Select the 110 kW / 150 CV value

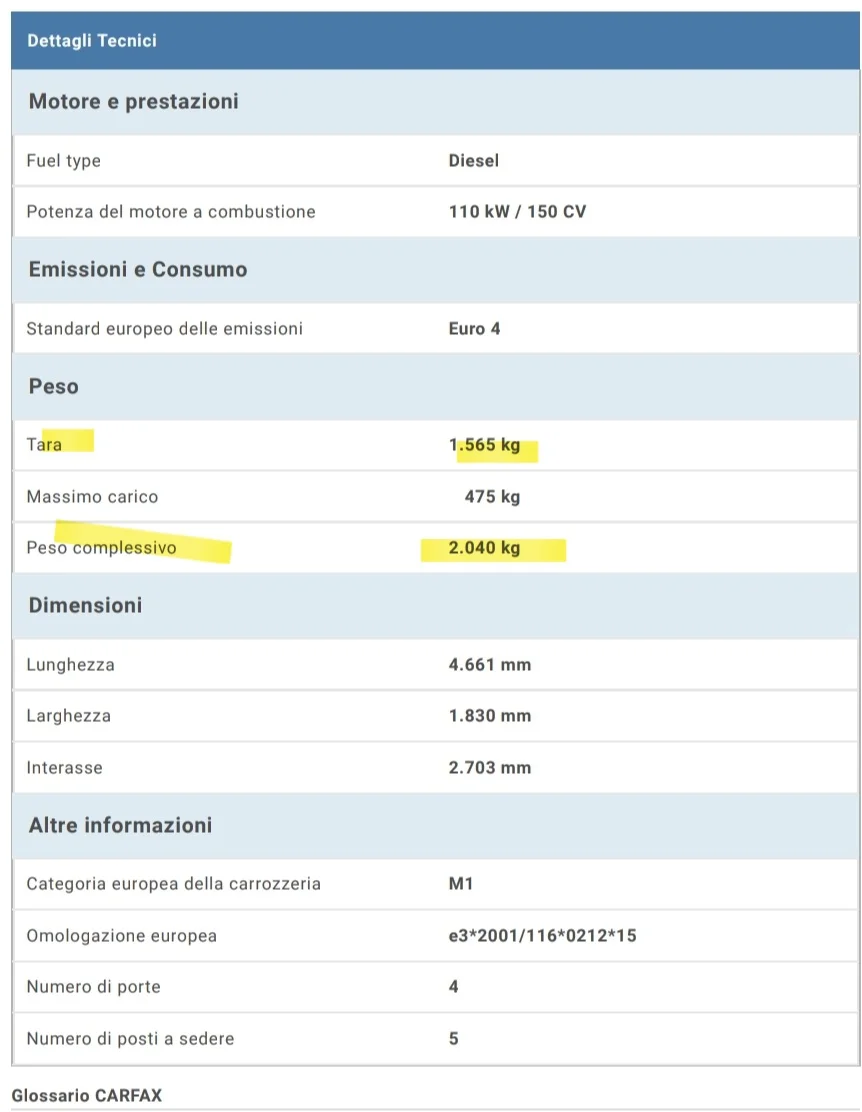pyautogui.click(x=517, y=212)
